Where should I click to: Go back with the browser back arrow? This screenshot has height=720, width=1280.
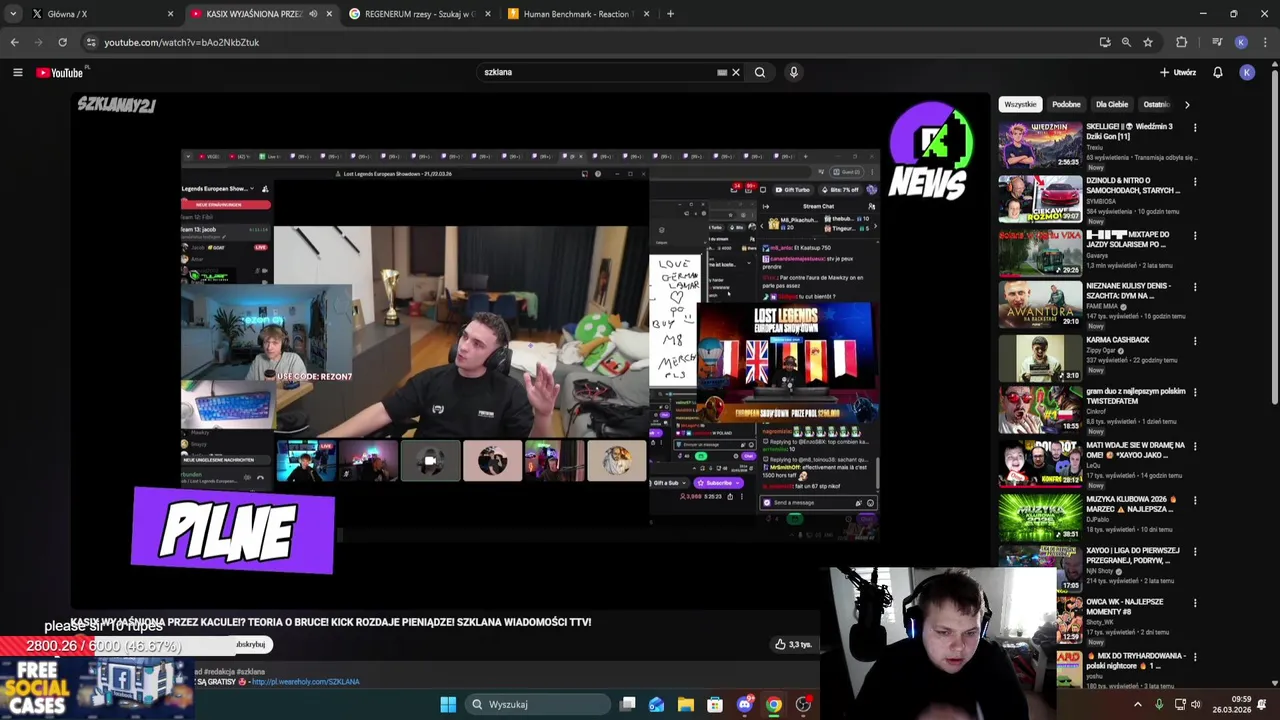(14, 42)
